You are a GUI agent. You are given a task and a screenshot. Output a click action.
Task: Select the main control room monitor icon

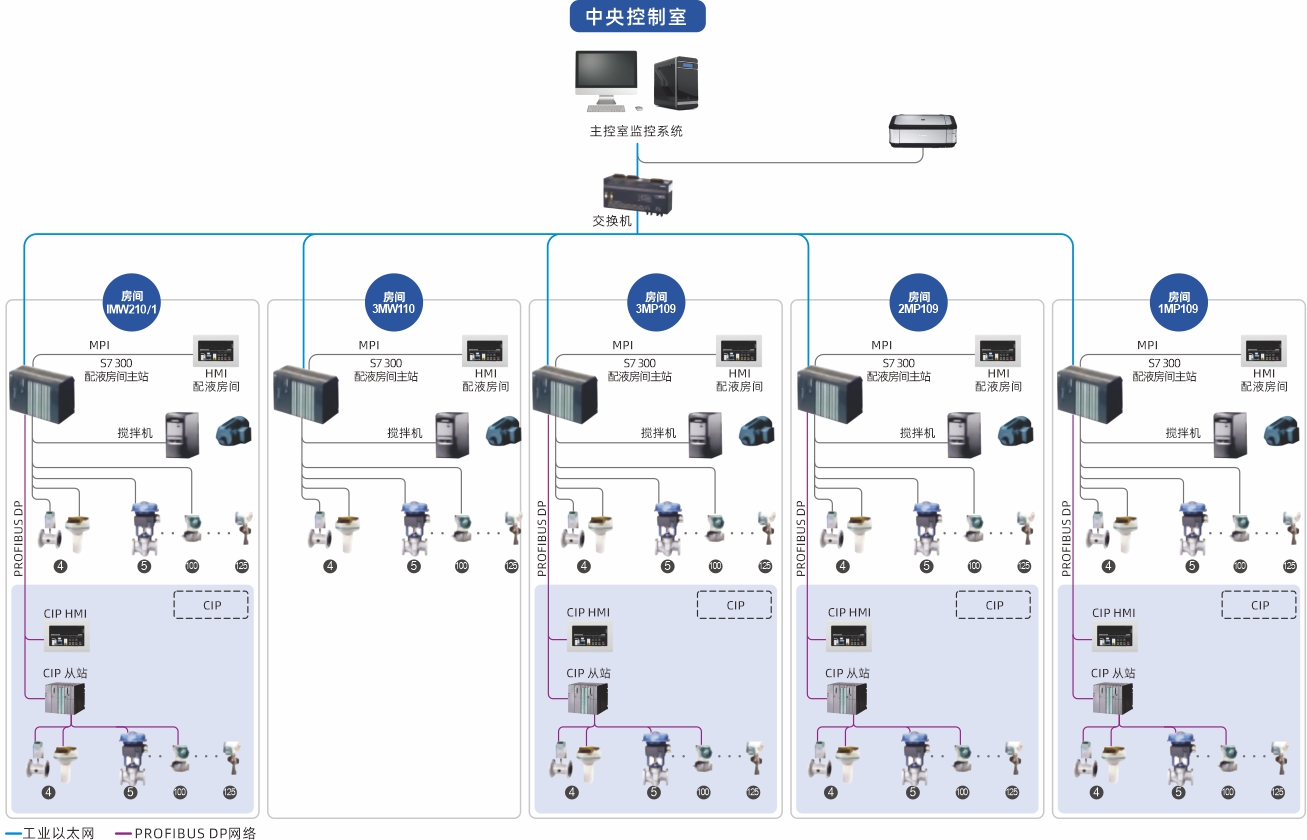[606, 80]
